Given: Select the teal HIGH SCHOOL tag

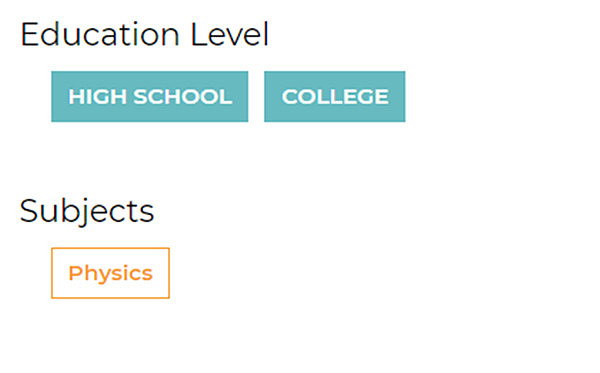Looking at the screenshot, I should click(x=150, y=96).
